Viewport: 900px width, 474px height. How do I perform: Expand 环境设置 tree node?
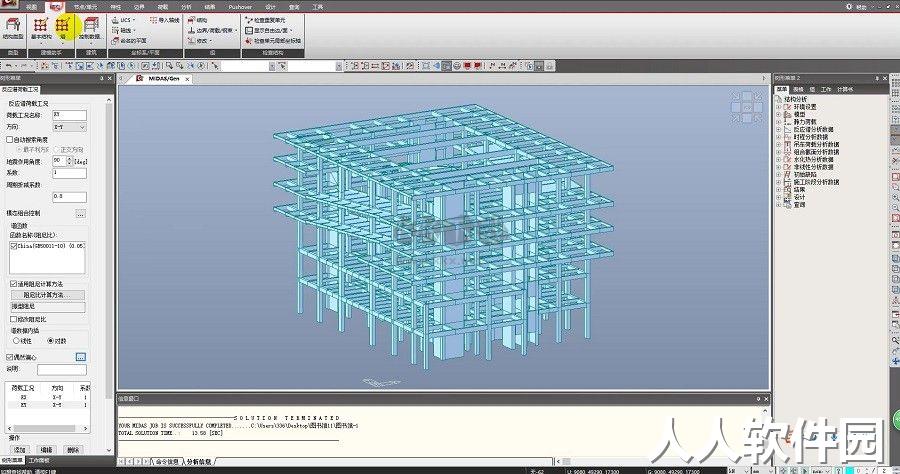click(779, 107)
